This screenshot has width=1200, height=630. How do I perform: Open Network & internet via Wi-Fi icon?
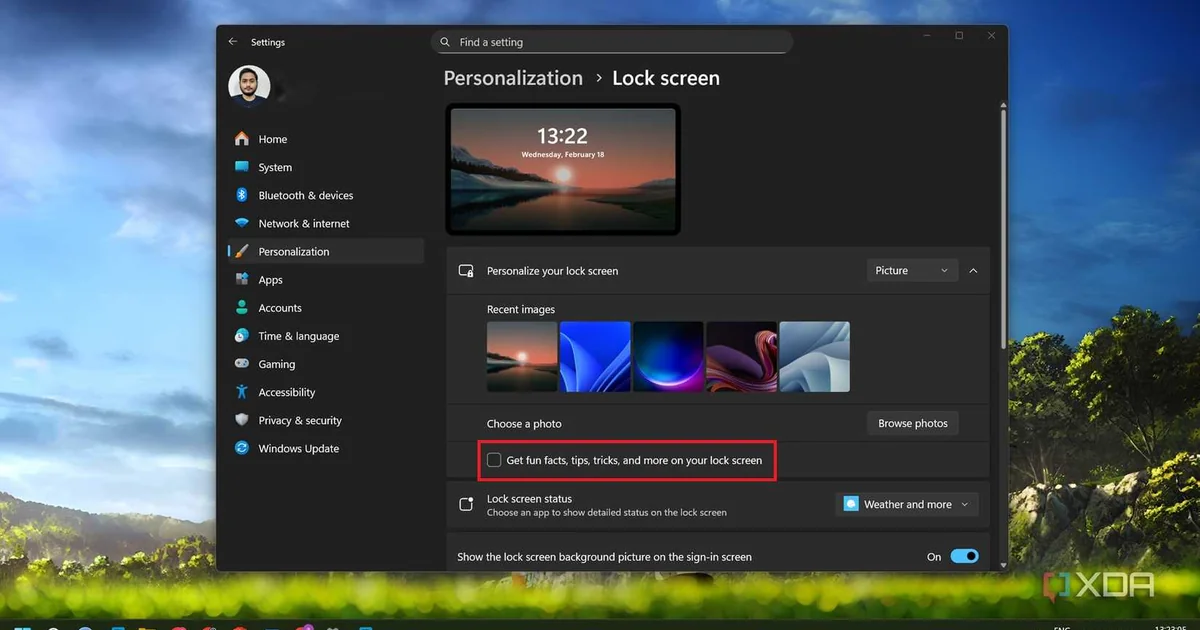click(x=242, y=223)
